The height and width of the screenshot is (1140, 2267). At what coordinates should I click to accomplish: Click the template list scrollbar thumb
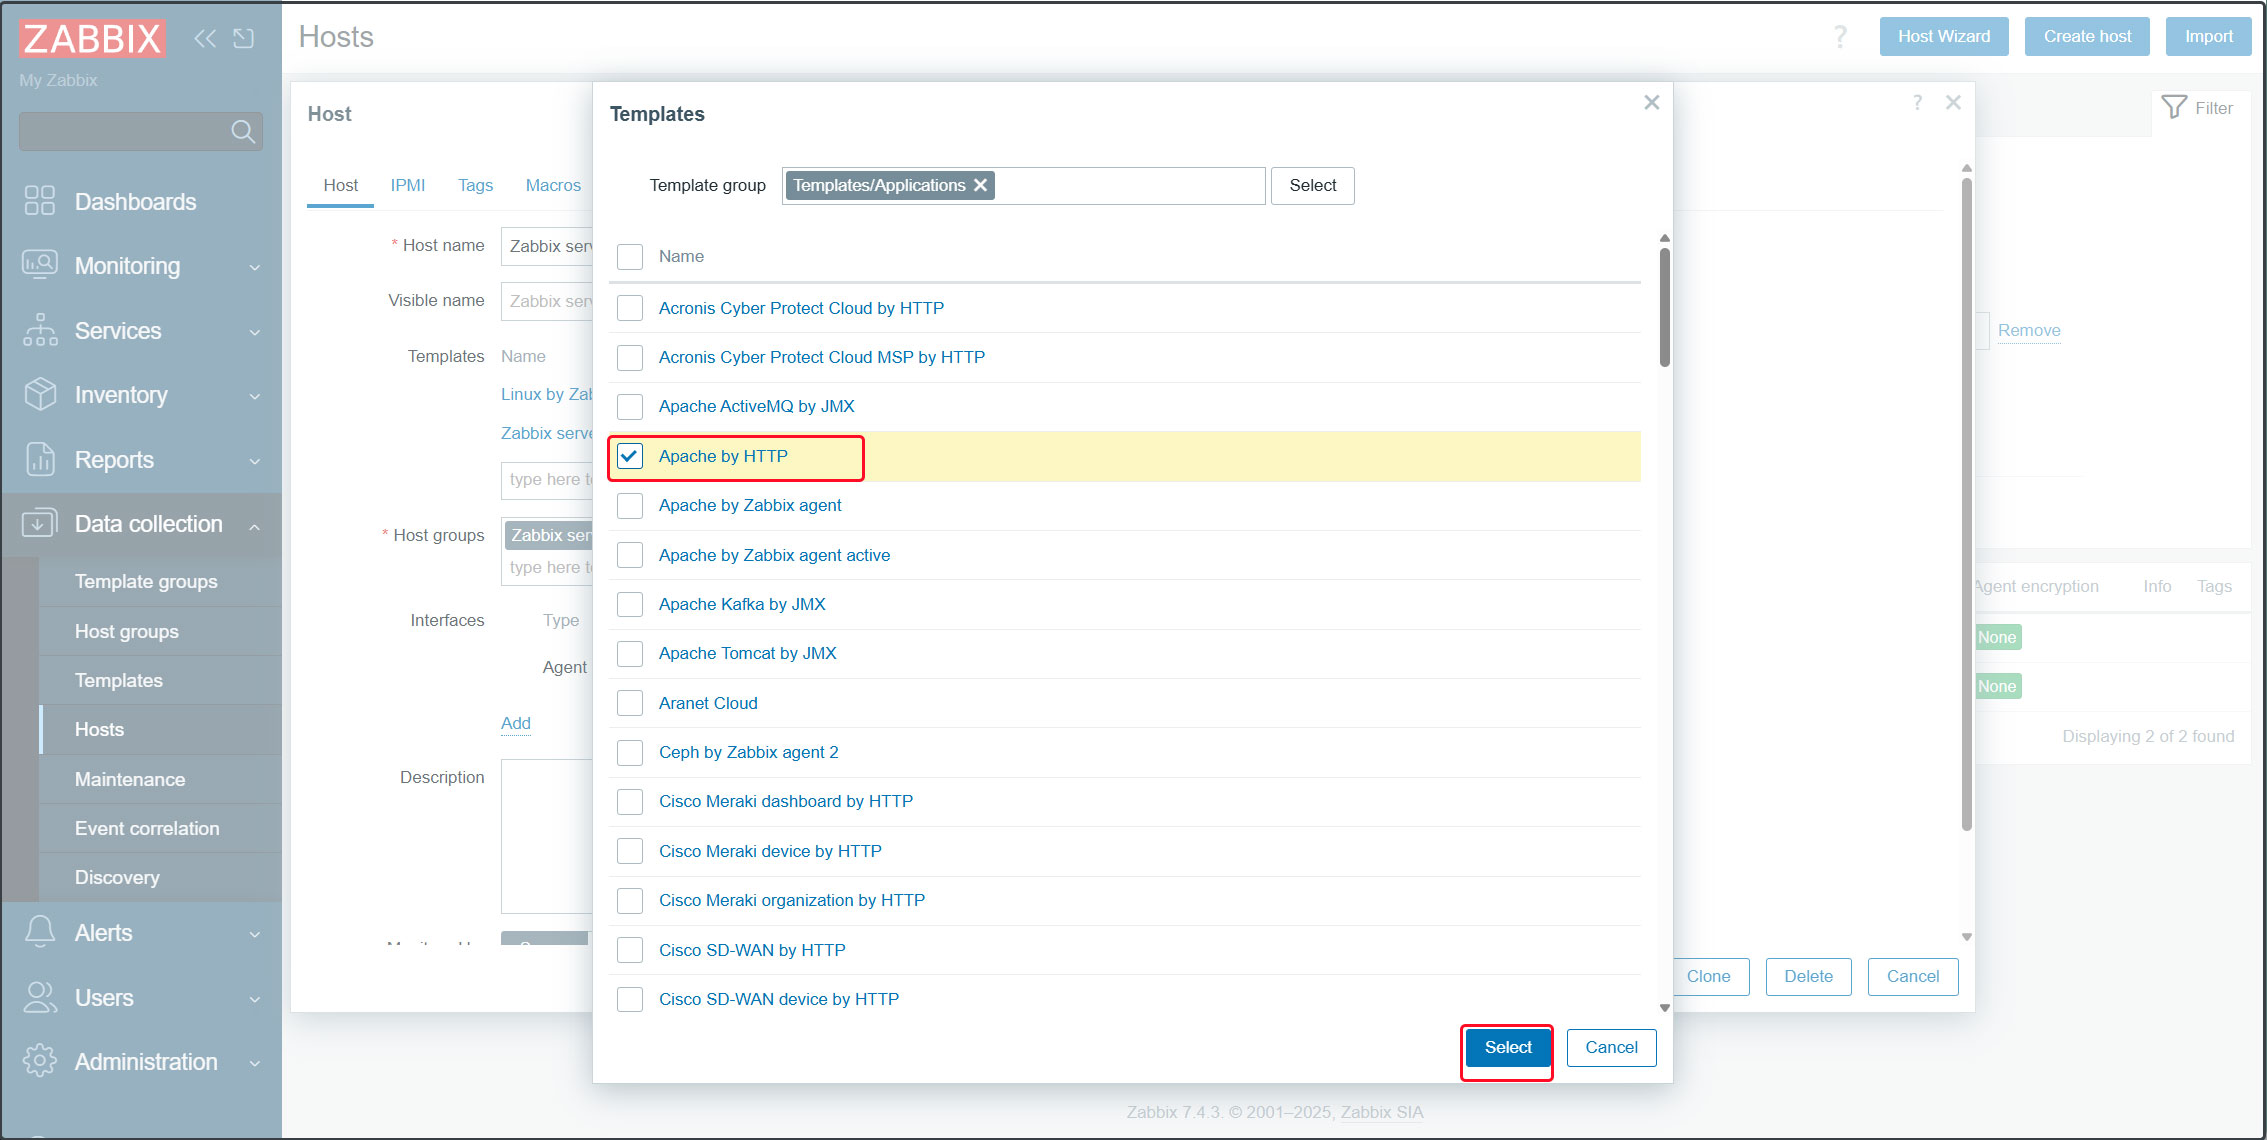pos(1664,305)
